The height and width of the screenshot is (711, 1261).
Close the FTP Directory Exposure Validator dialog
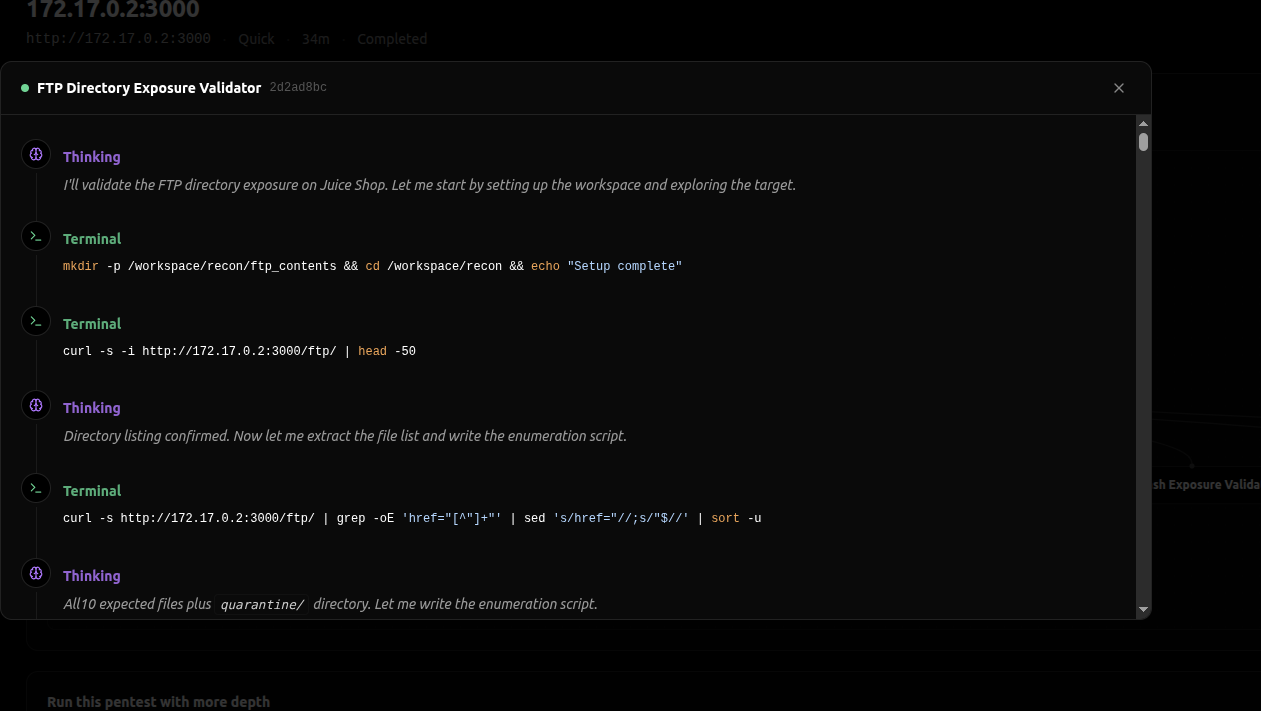click(1119, 88)
